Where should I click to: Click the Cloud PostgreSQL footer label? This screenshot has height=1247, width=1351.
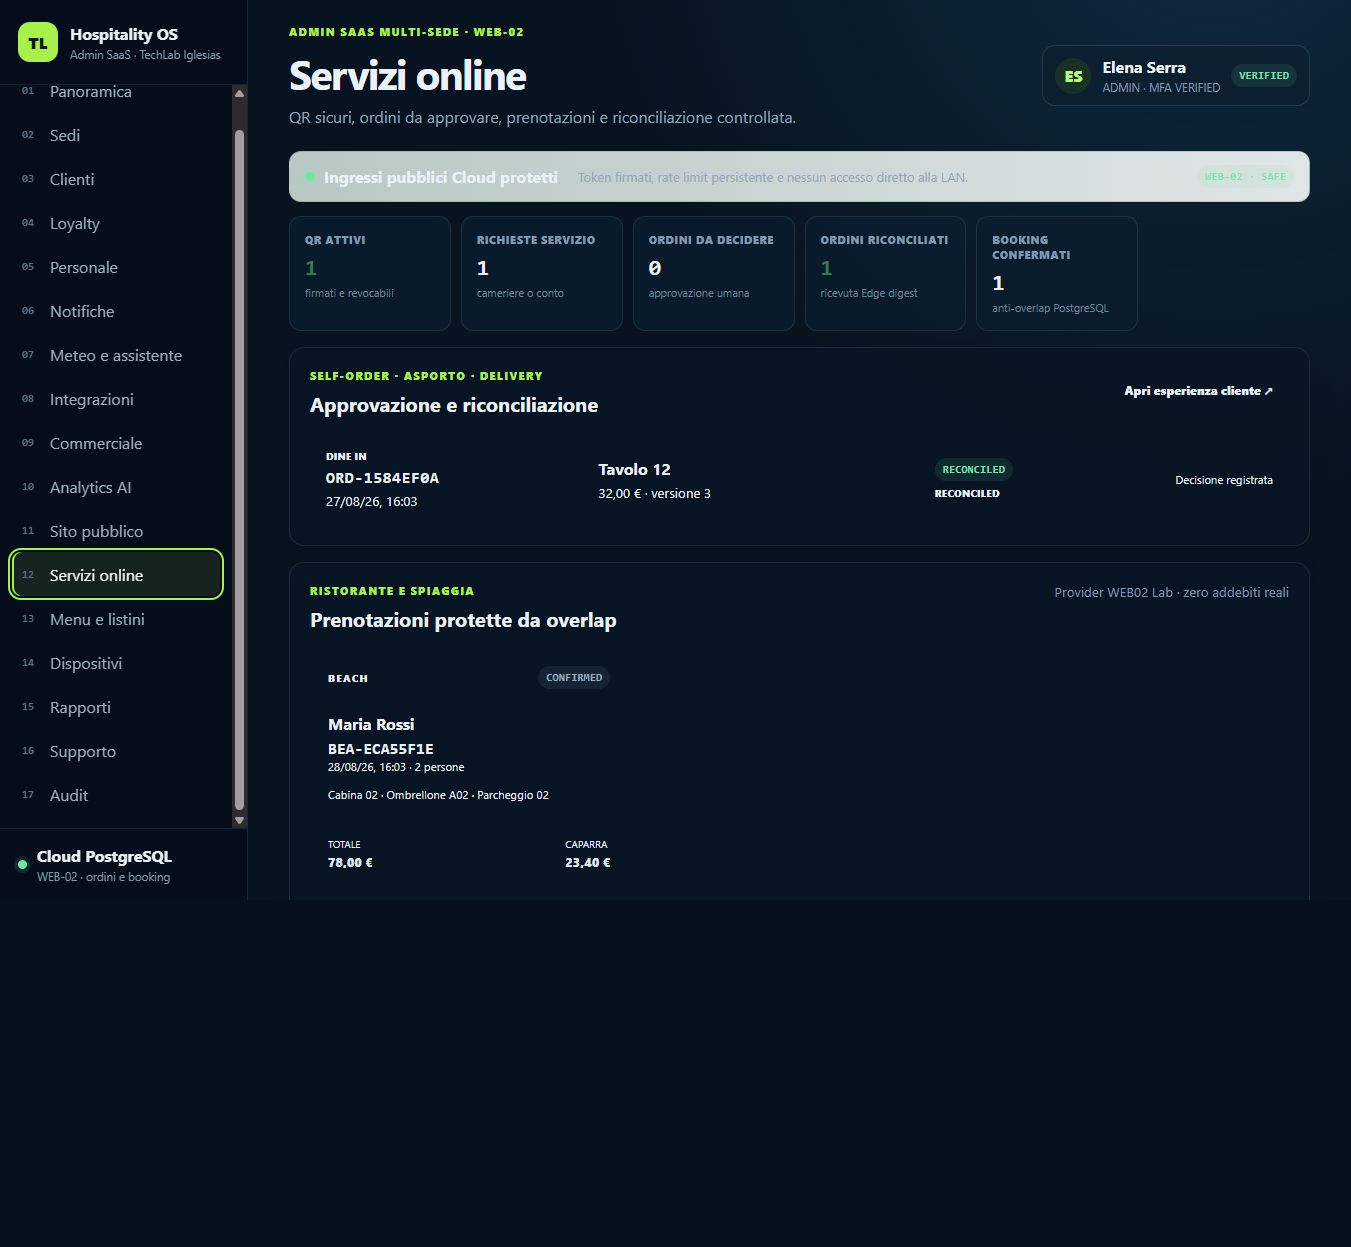point(104,856)
